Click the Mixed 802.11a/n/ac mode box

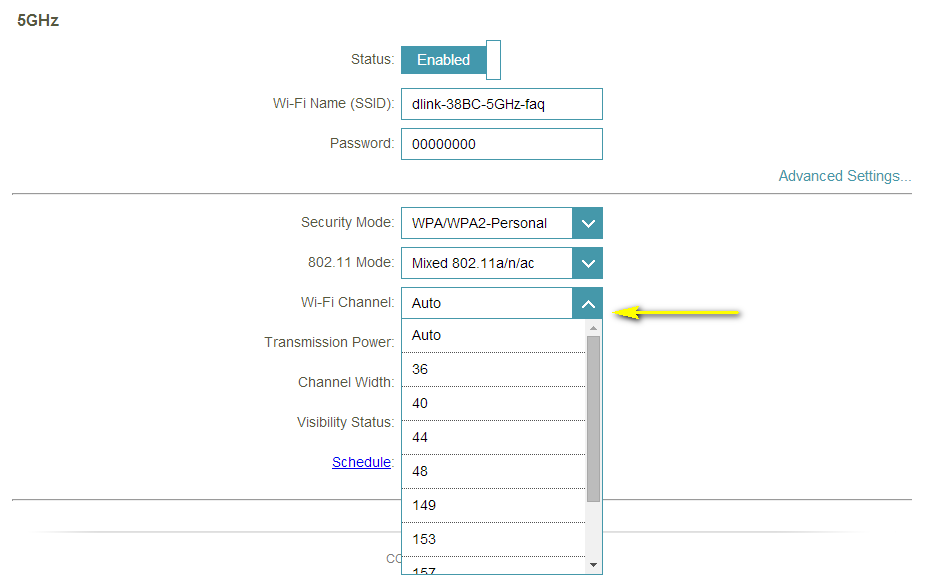coord(487,264)
